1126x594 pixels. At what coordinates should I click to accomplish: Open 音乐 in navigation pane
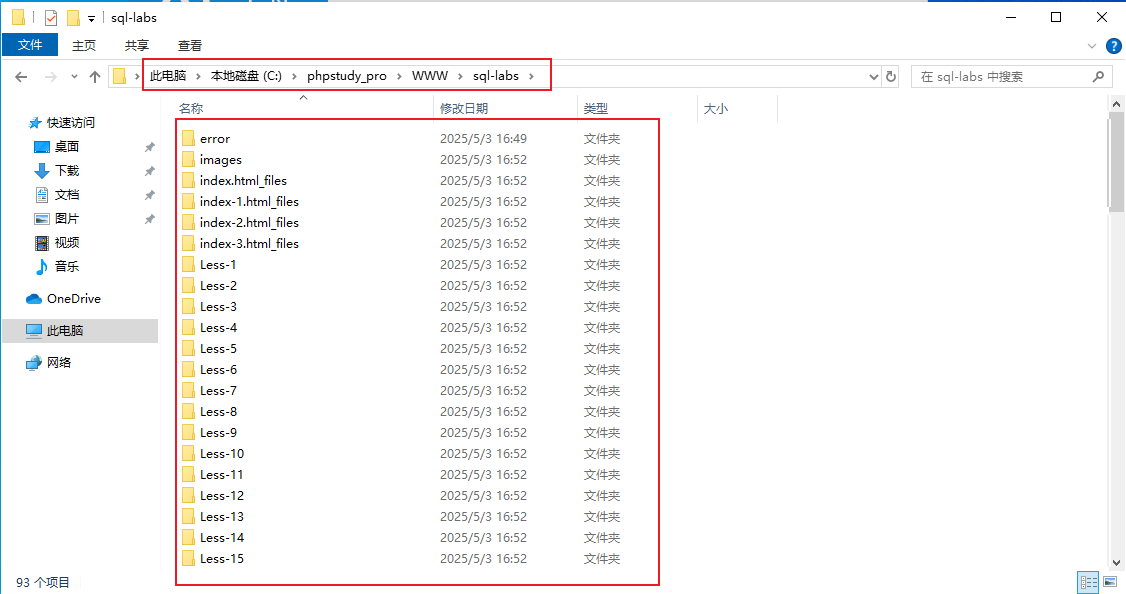click(67, 266)
